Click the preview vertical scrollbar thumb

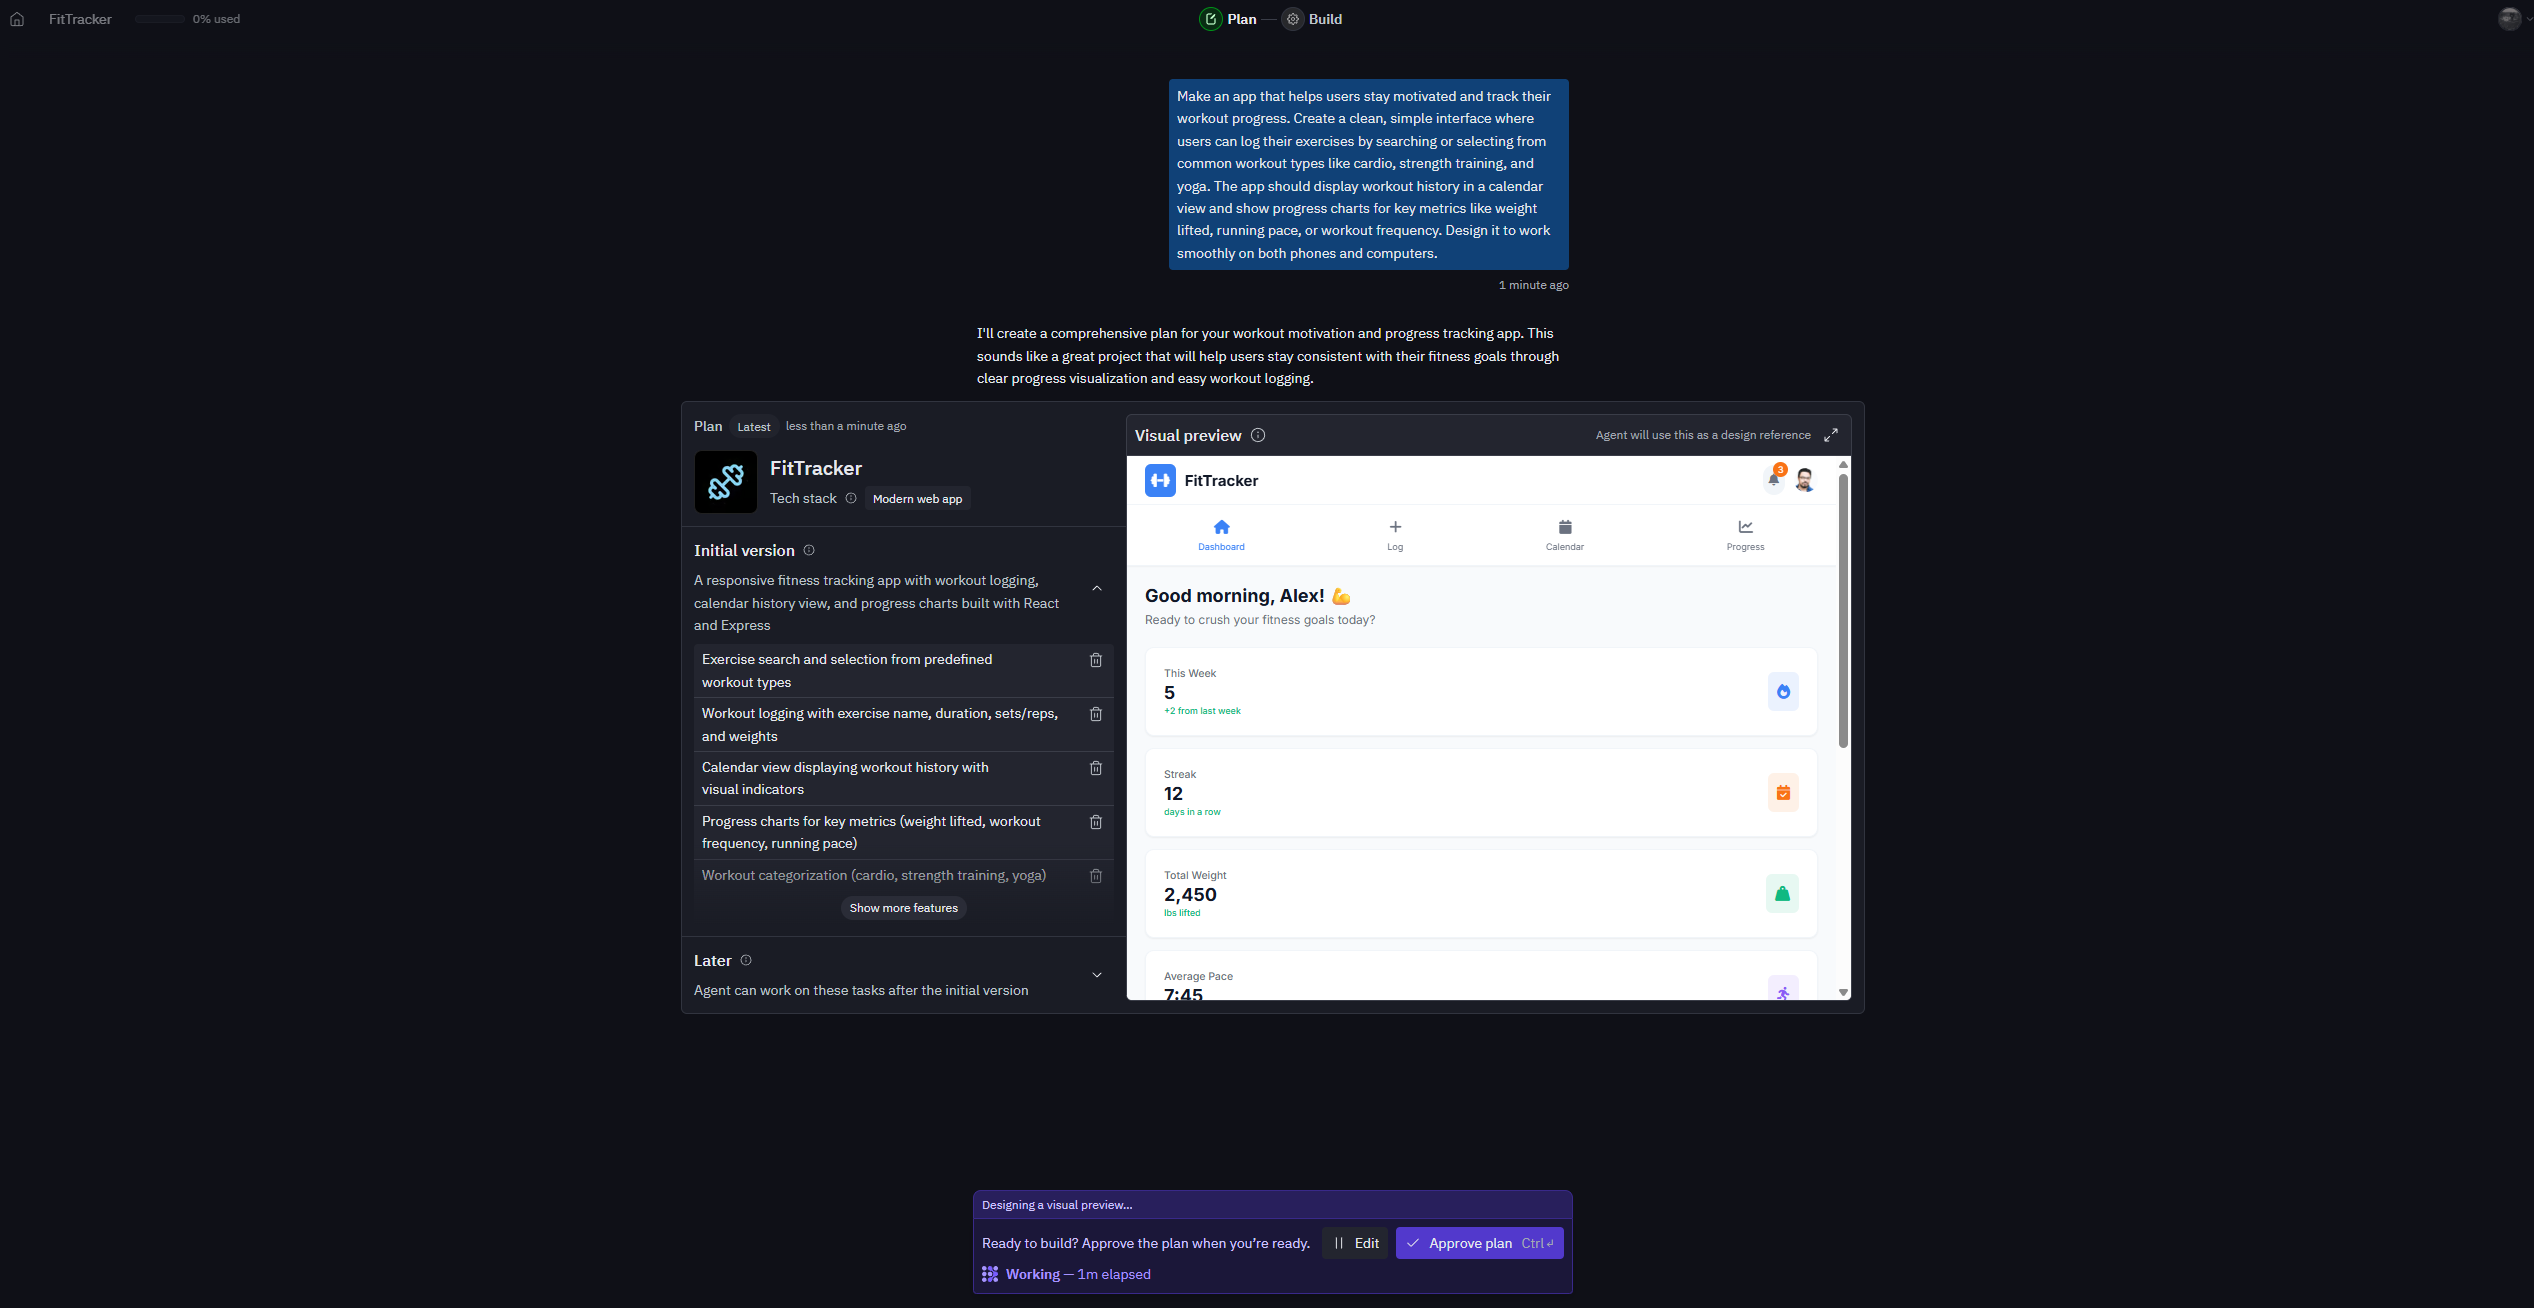coord(1843,610)
